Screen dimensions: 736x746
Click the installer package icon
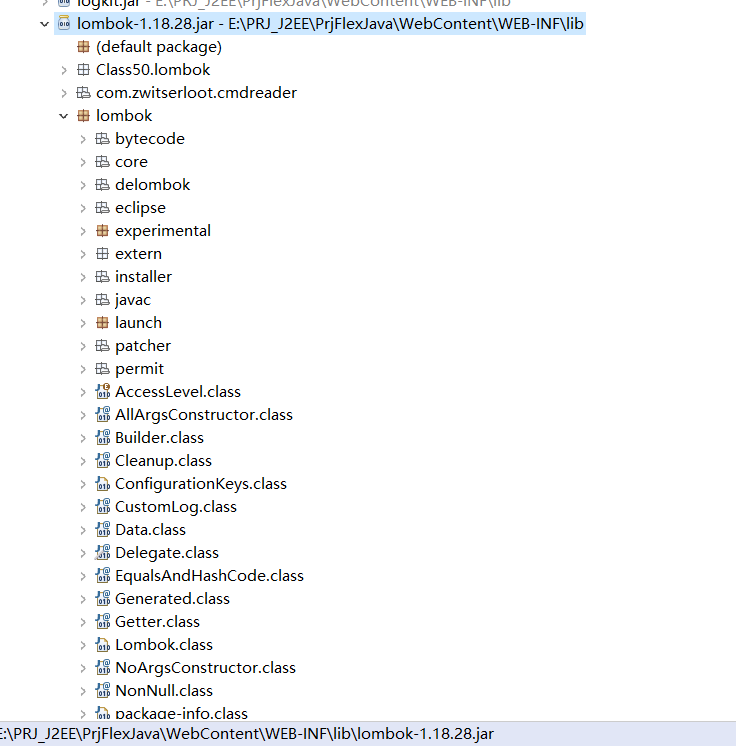[x=102, y=276]
